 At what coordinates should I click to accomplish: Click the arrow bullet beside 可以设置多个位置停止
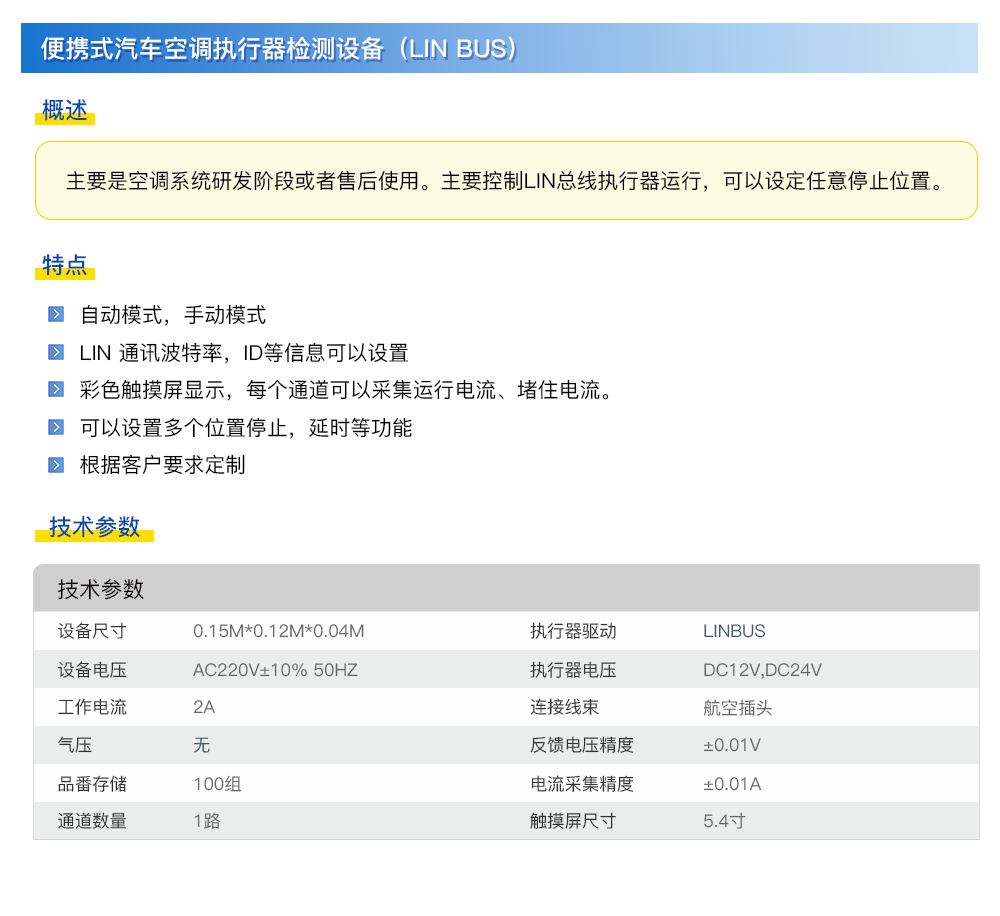pyautogui.click(x=56, y=428)
